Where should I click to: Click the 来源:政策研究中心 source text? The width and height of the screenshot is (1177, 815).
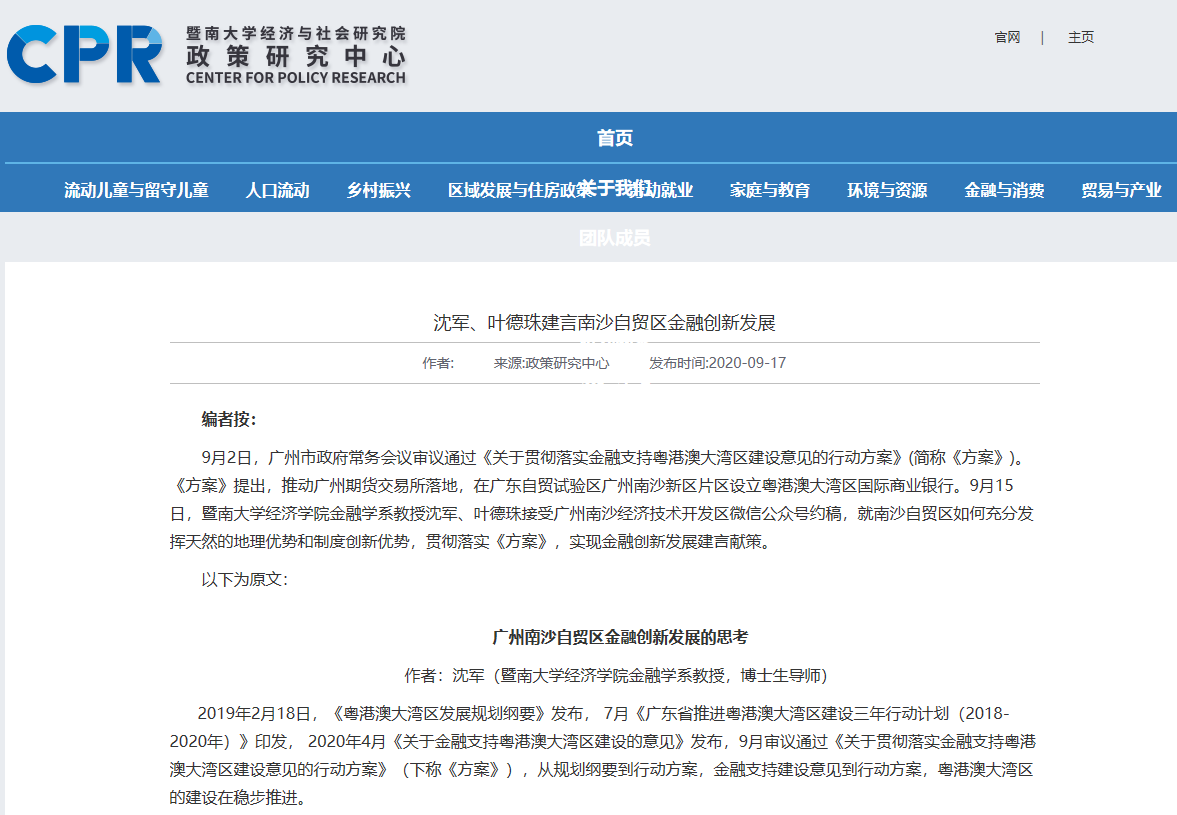point(551,363)
